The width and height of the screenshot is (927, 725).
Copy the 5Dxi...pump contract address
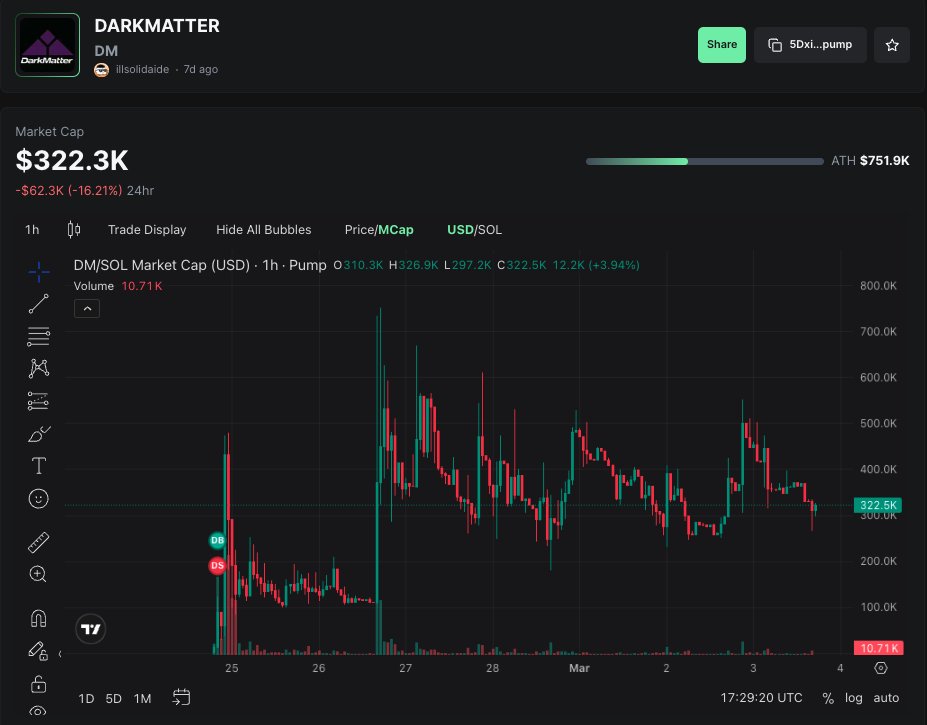(x=810, y=44)
